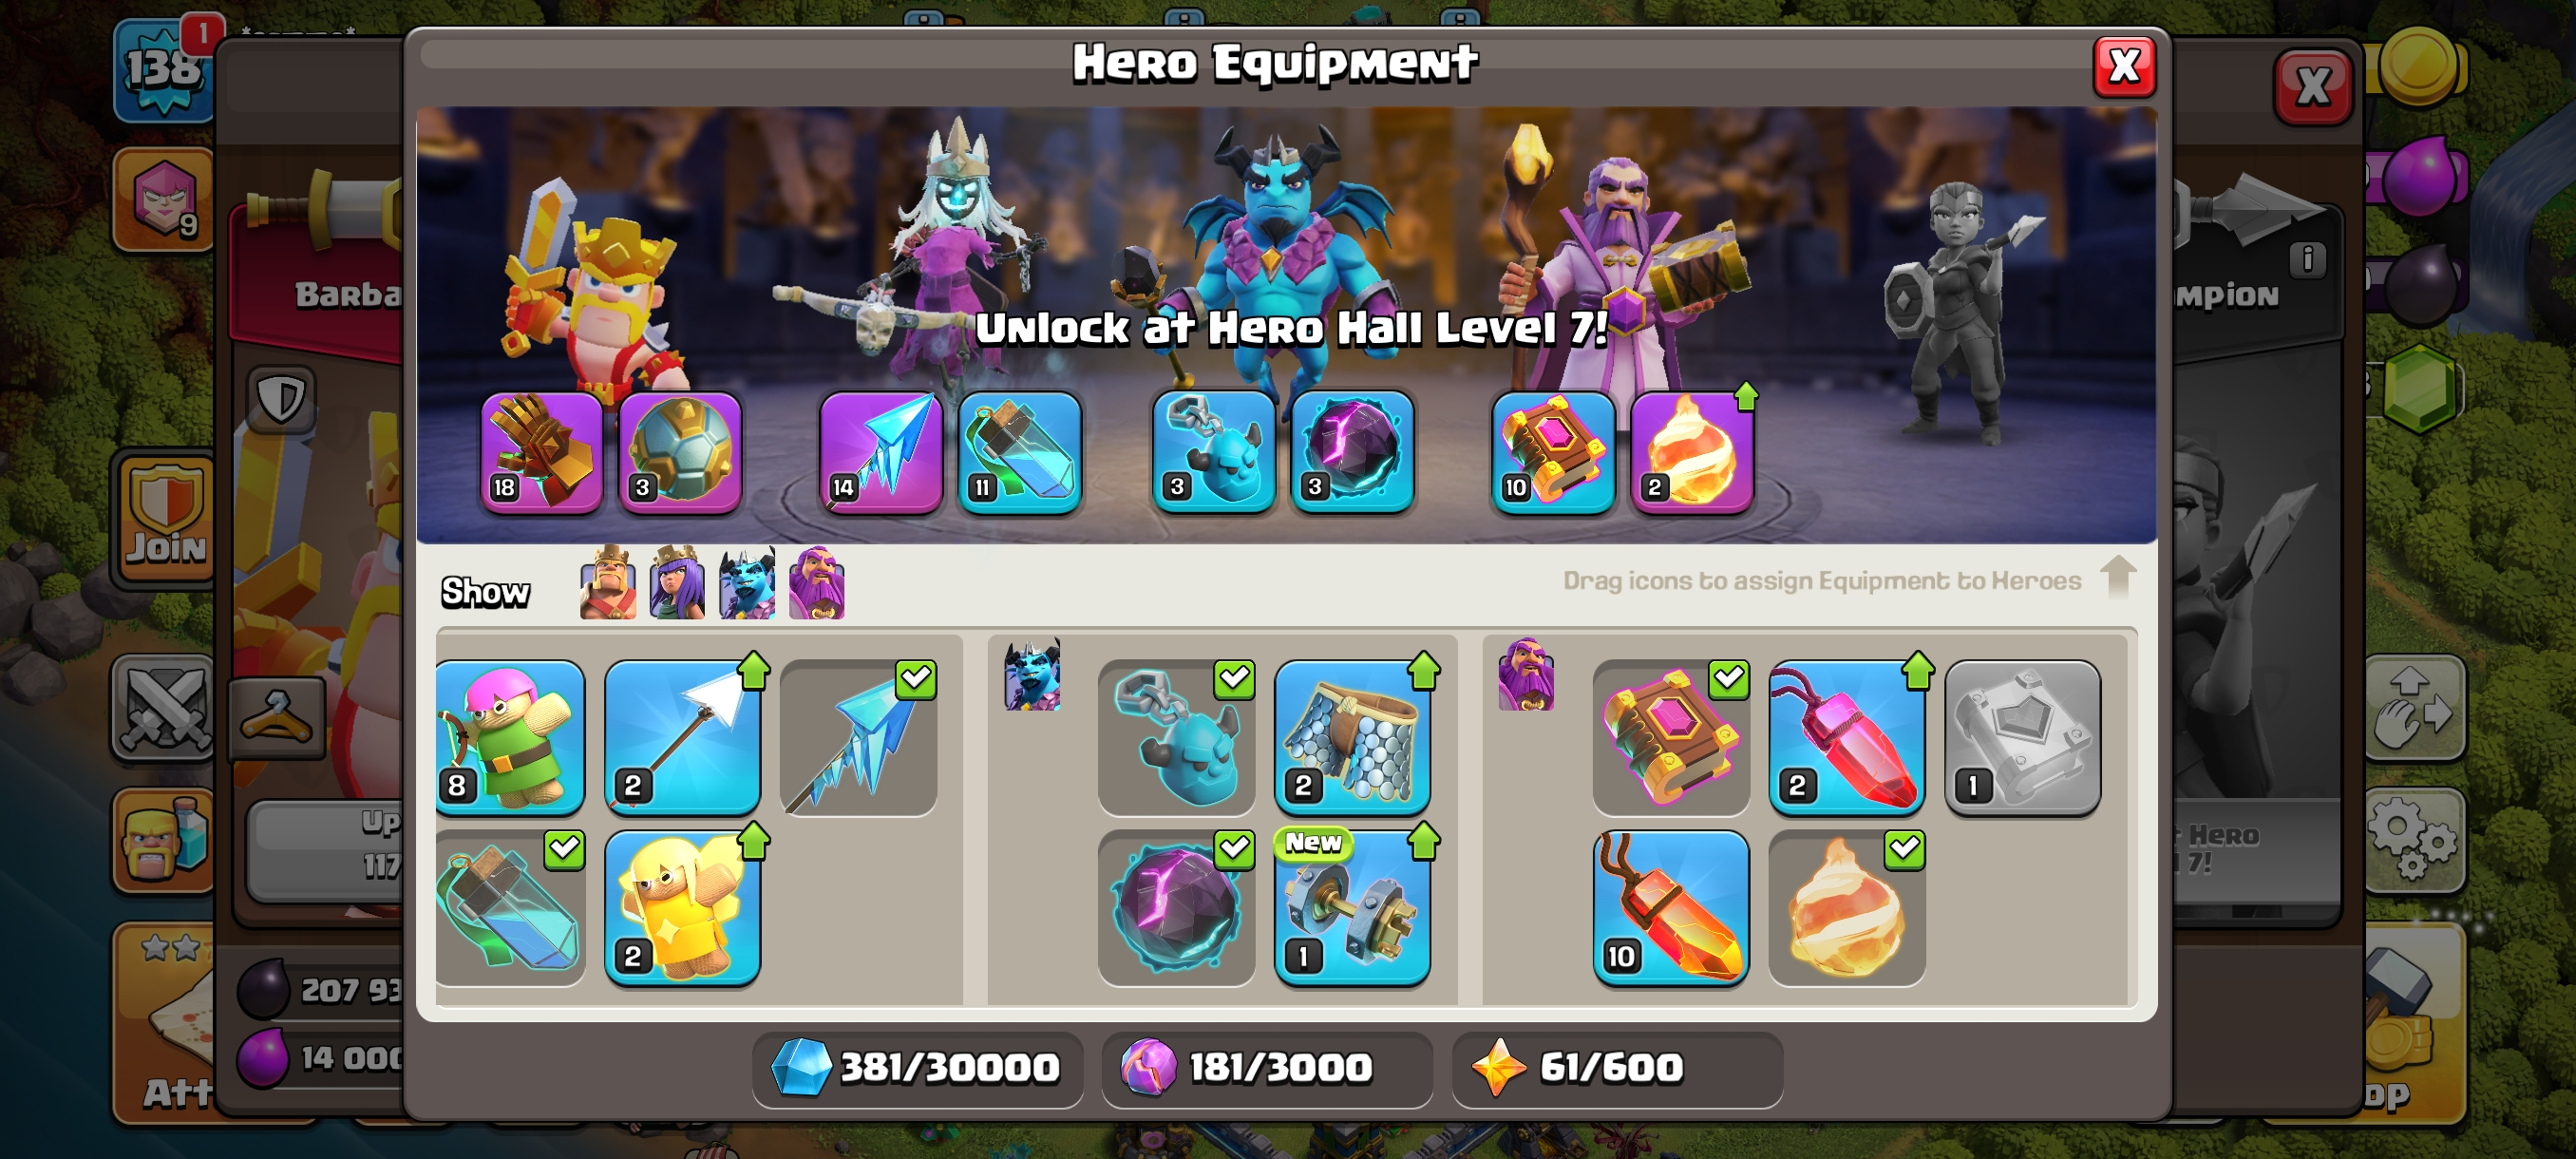Select the equipped Eternal Tome with checkmark
Viewport: 2576px width, 1159px height.
point(1671,737)
